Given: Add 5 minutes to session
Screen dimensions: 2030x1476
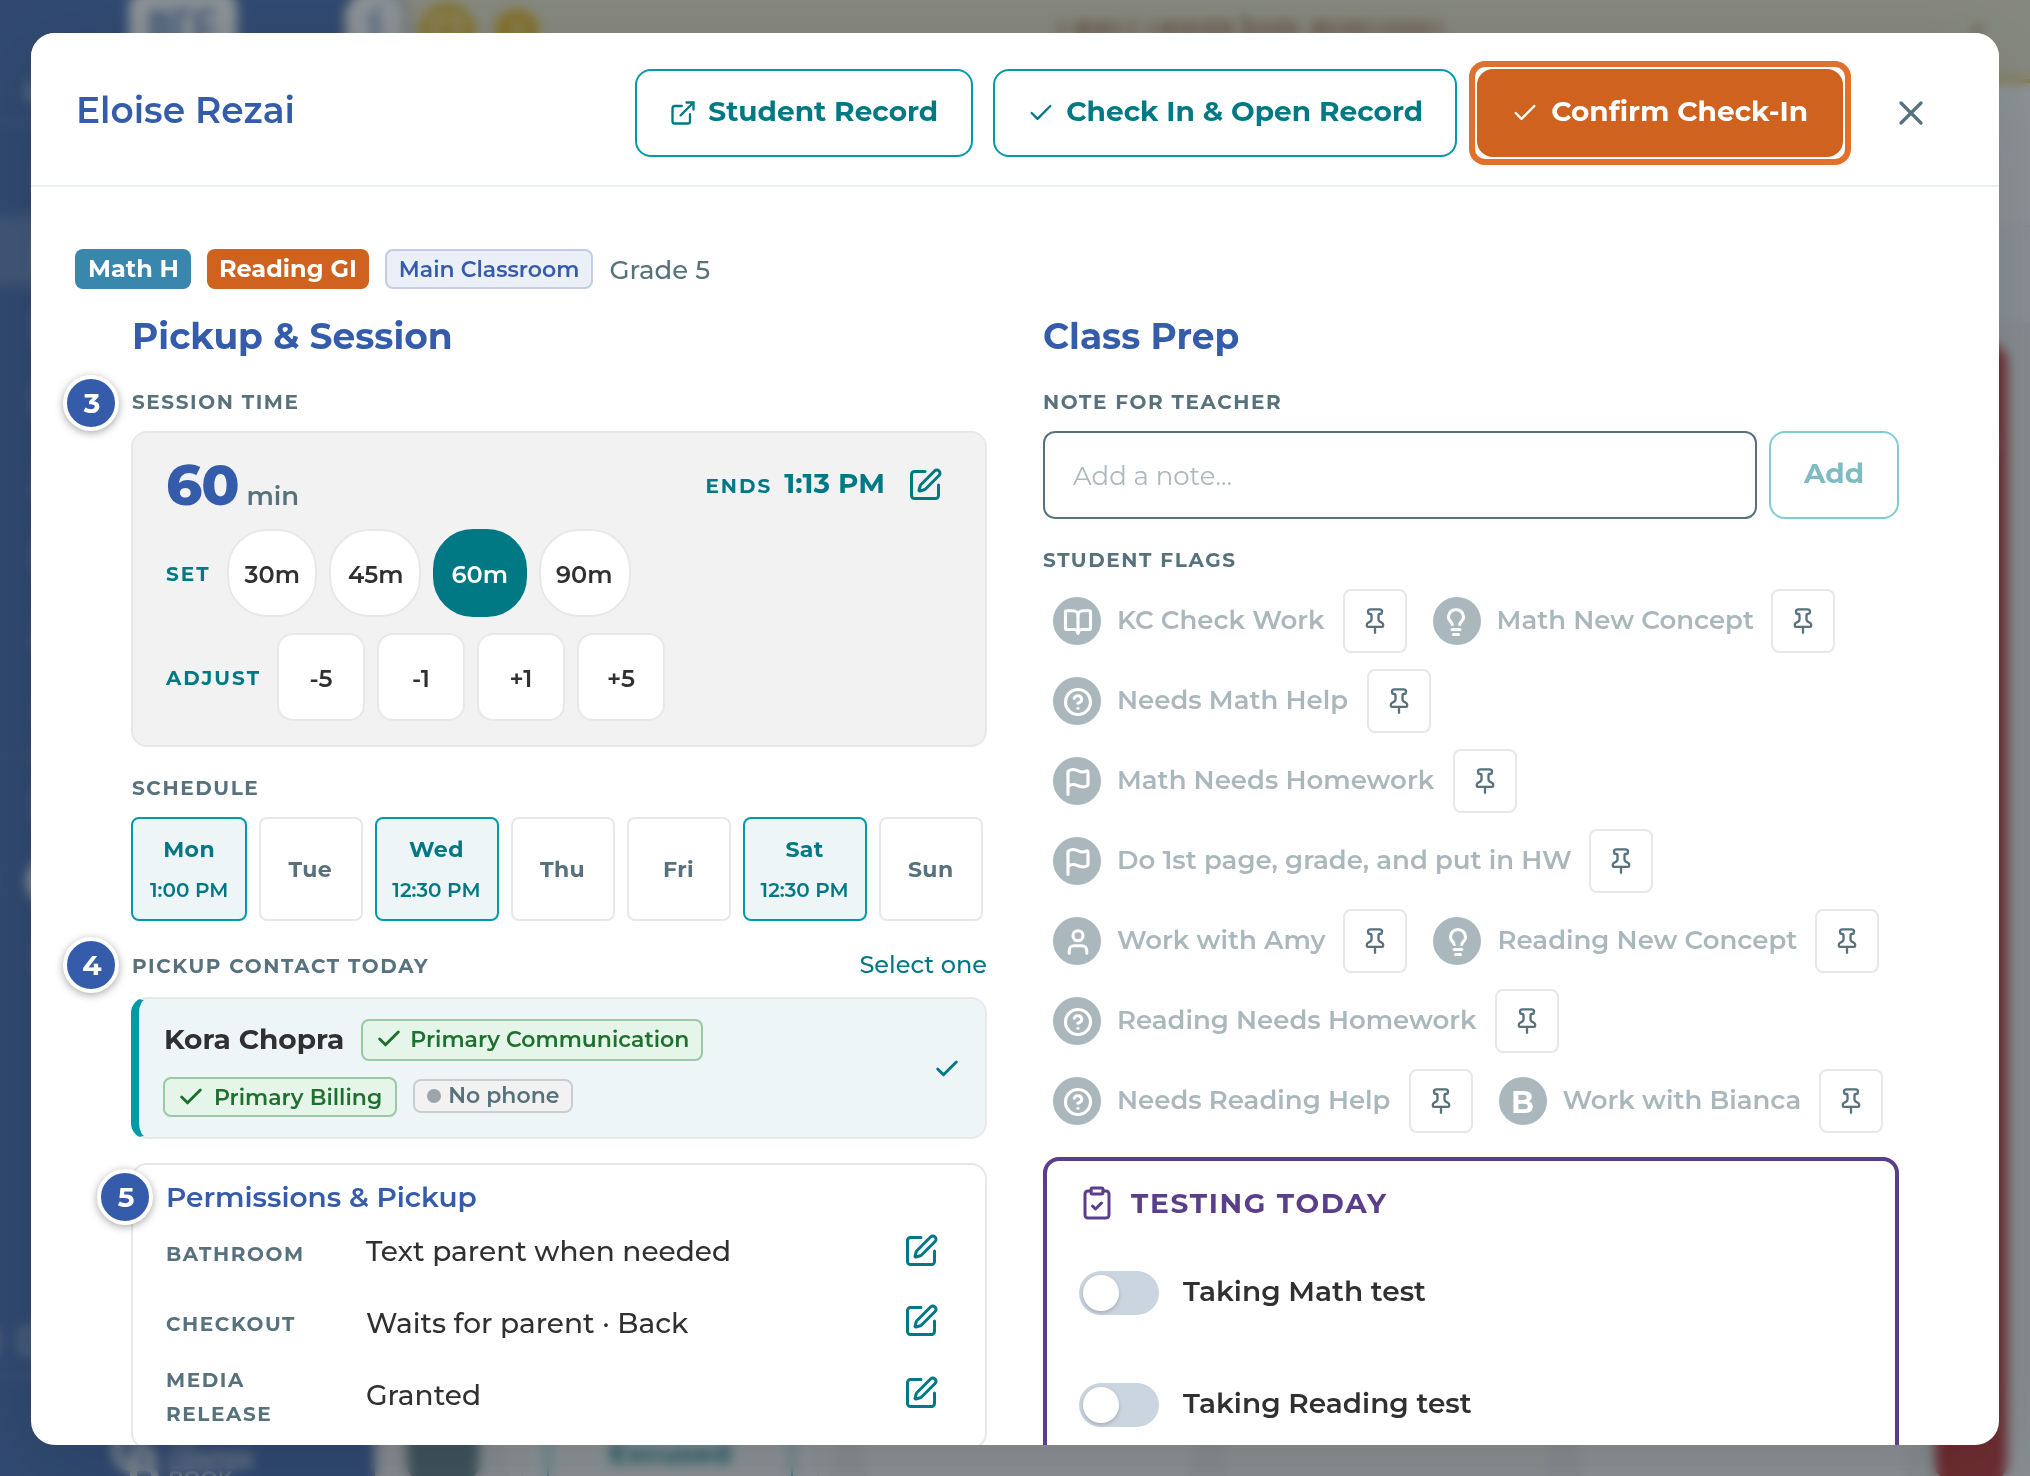Looking at the screenshot, I should tap(621, 678).
